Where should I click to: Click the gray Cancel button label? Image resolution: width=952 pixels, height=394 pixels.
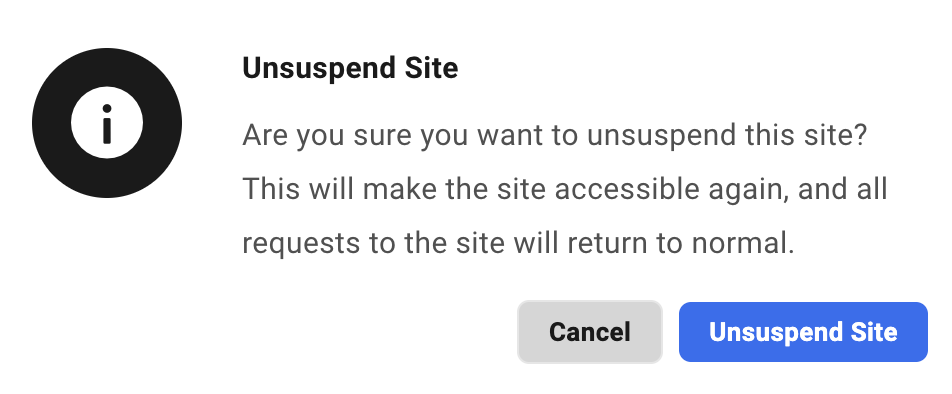[x=590, y=332]
